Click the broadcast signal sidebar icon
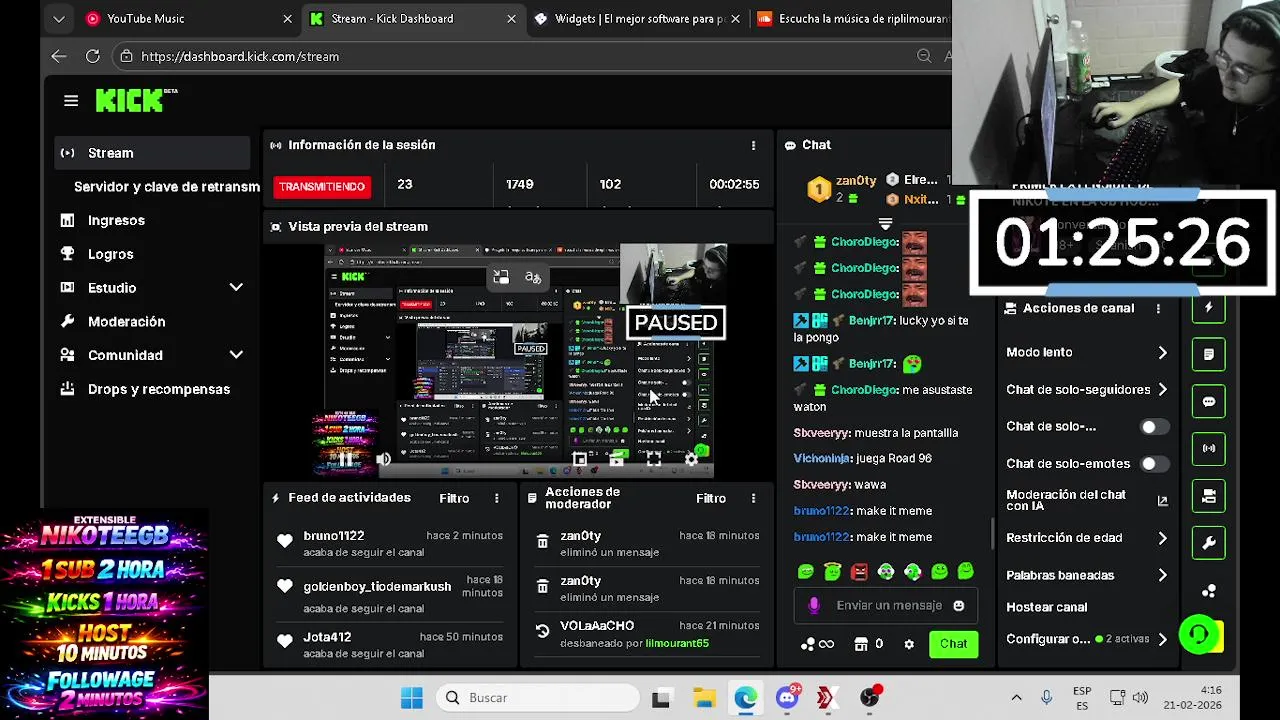This screenshot has height=720, width=1280. pyautogui.click(x=1208, y=449)
